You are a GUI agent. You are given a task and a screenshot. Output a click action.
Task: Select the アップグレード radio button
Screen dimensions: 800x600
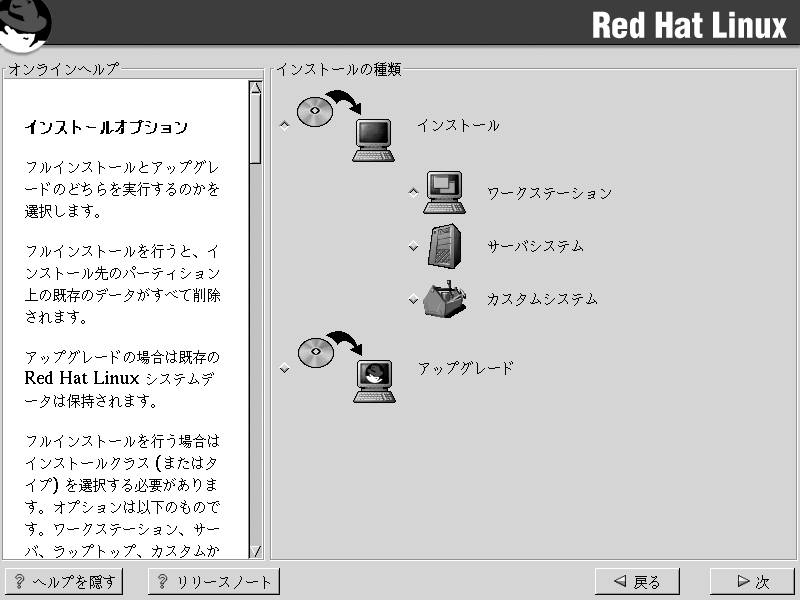click(x=285, y=369)
